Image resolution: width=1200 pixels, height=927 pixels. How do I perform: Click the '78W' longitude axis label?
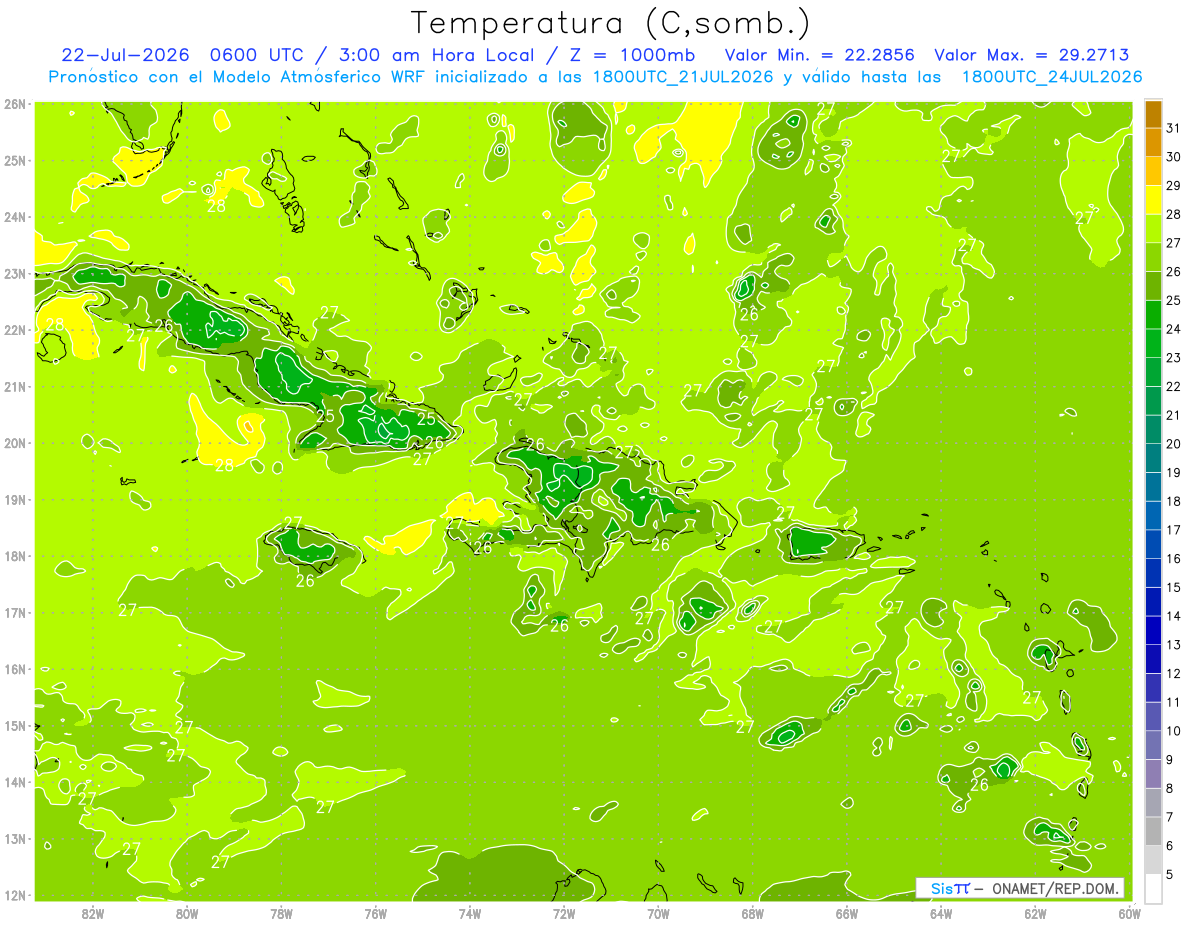281,913
